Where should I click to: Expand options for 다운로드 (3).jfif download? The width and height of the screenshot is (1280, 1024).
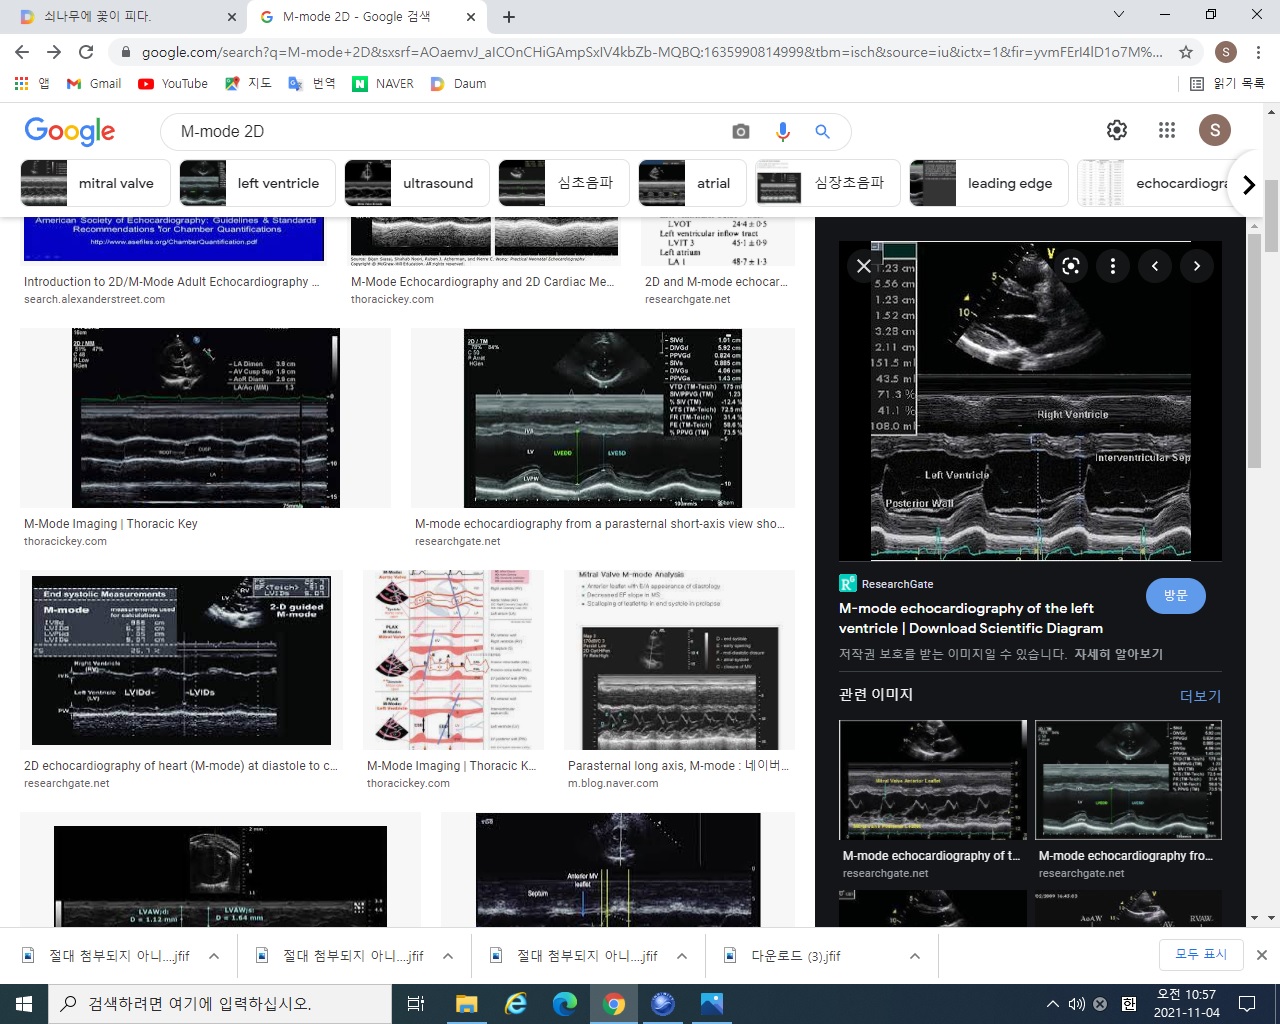pos(915,956)
